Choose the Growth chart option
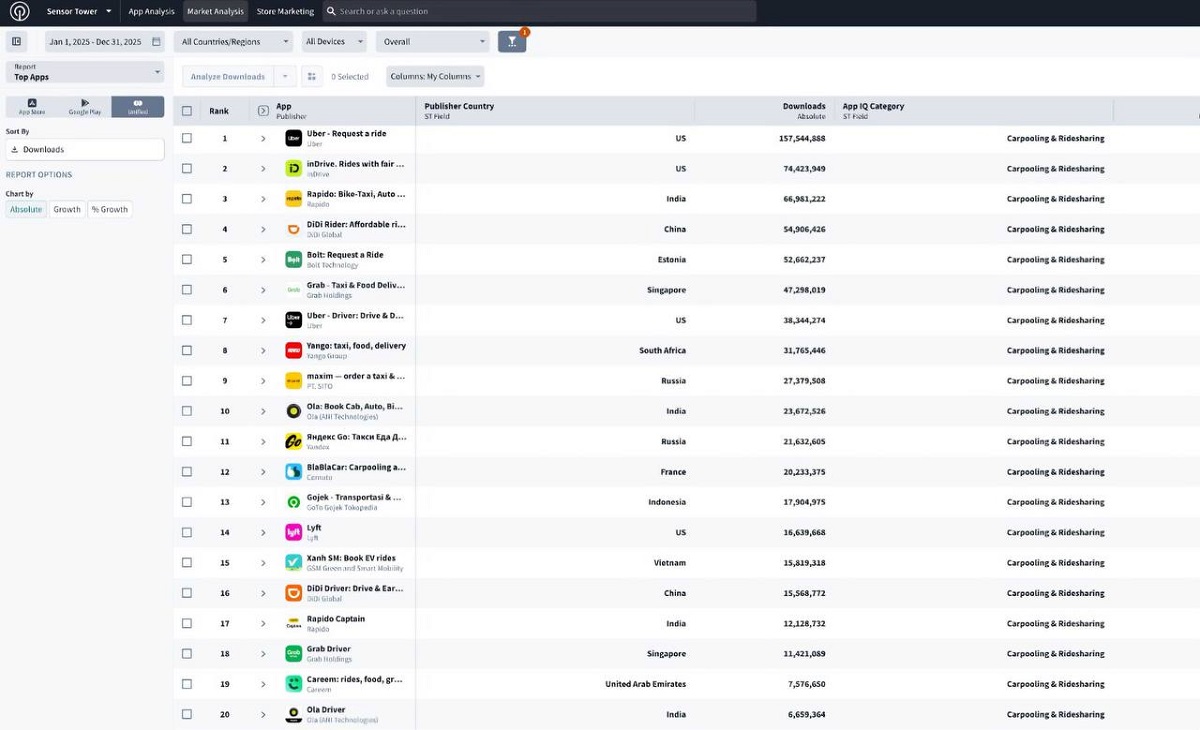Screen dimensions: 1200x730 [67, 210]
